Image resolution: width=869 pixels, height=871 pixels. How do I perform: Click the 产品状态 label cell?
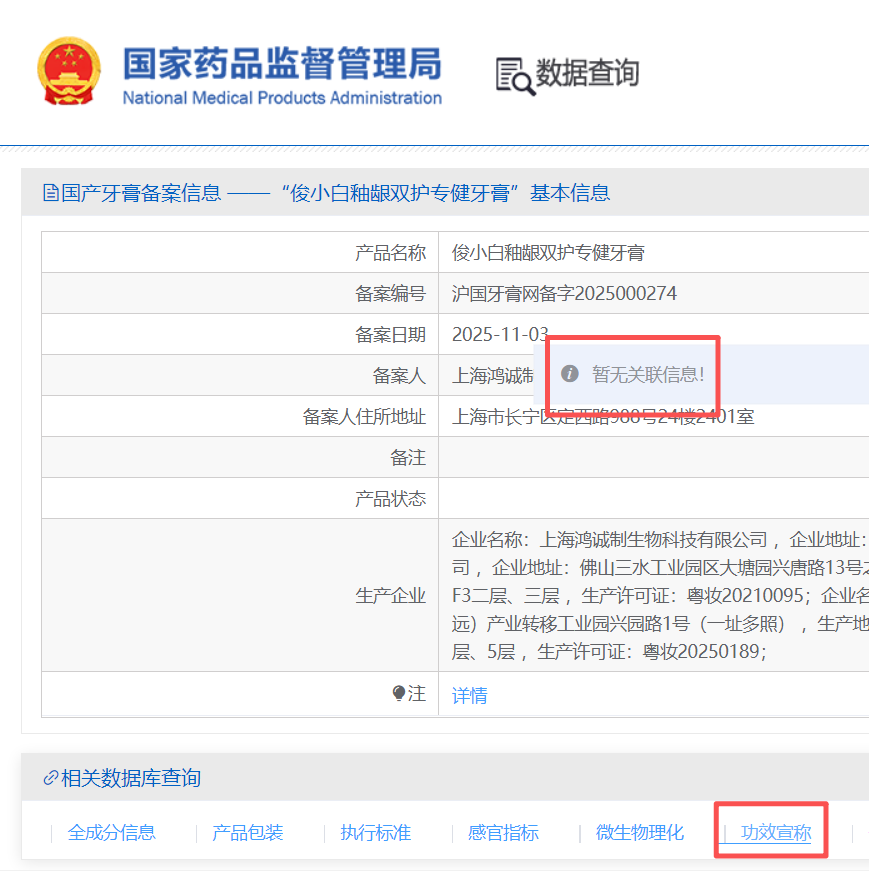pos(240,498)
